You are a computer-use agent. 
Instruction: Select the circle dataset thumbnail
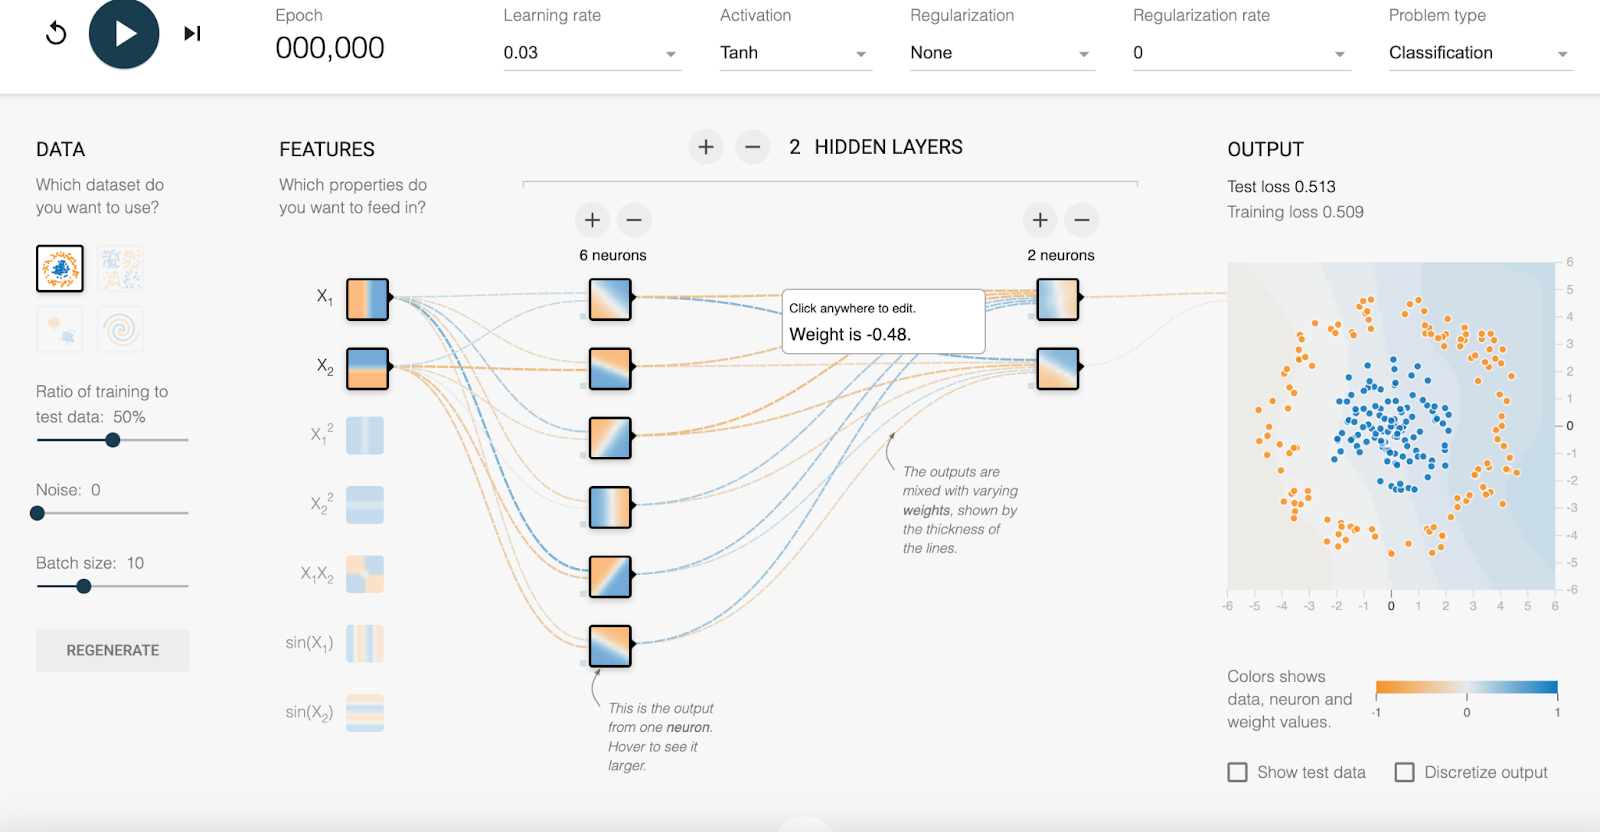(60, 268)
